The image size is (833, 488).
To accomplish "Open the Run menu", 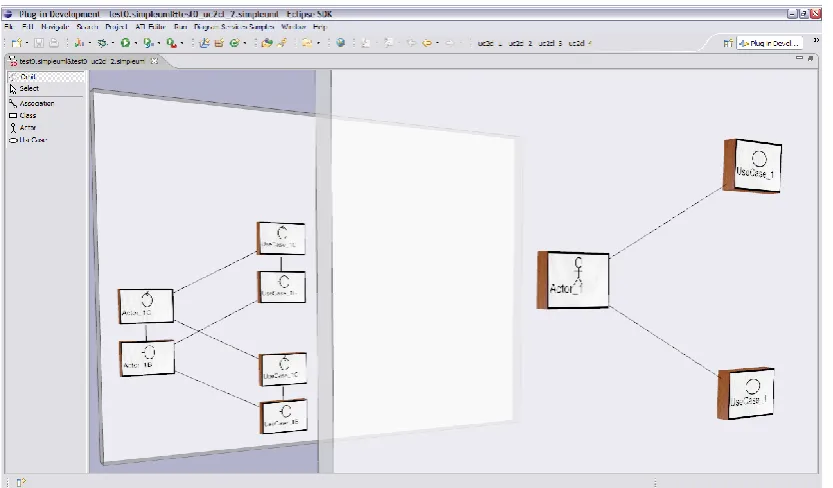I will (180, 27).
